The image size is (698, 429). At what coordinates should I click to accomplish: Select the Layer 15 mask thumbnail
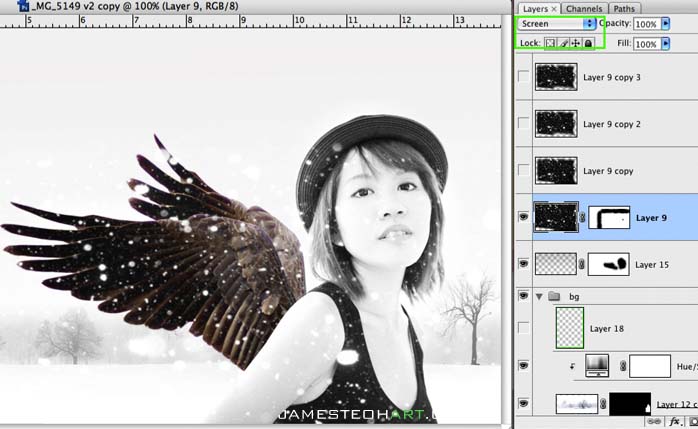click(x=609, y=264)
